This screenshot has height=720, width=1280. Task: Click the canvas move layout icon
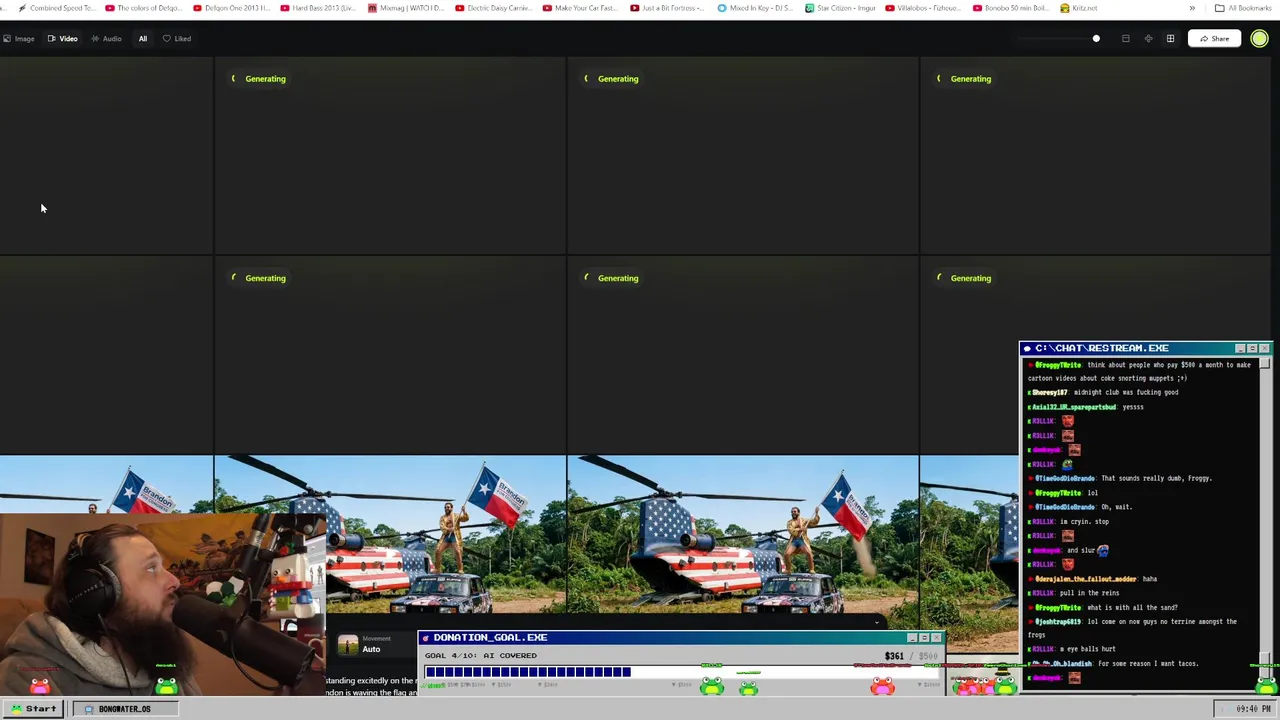1148,39
